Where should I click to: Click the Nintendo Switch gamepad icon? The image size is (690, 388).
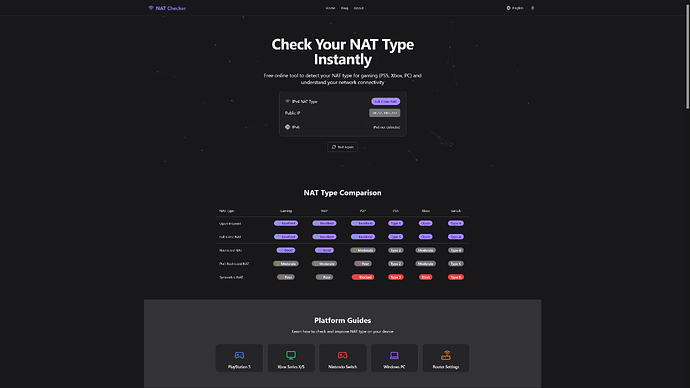point(342,355)
